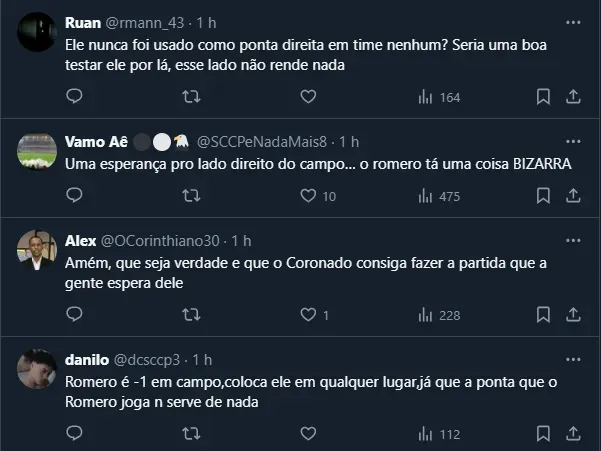The image size is (601, 451).
Task: Reply to Vamo Aê's tweet
Action: pyautogui.click(x=74, y=197)
